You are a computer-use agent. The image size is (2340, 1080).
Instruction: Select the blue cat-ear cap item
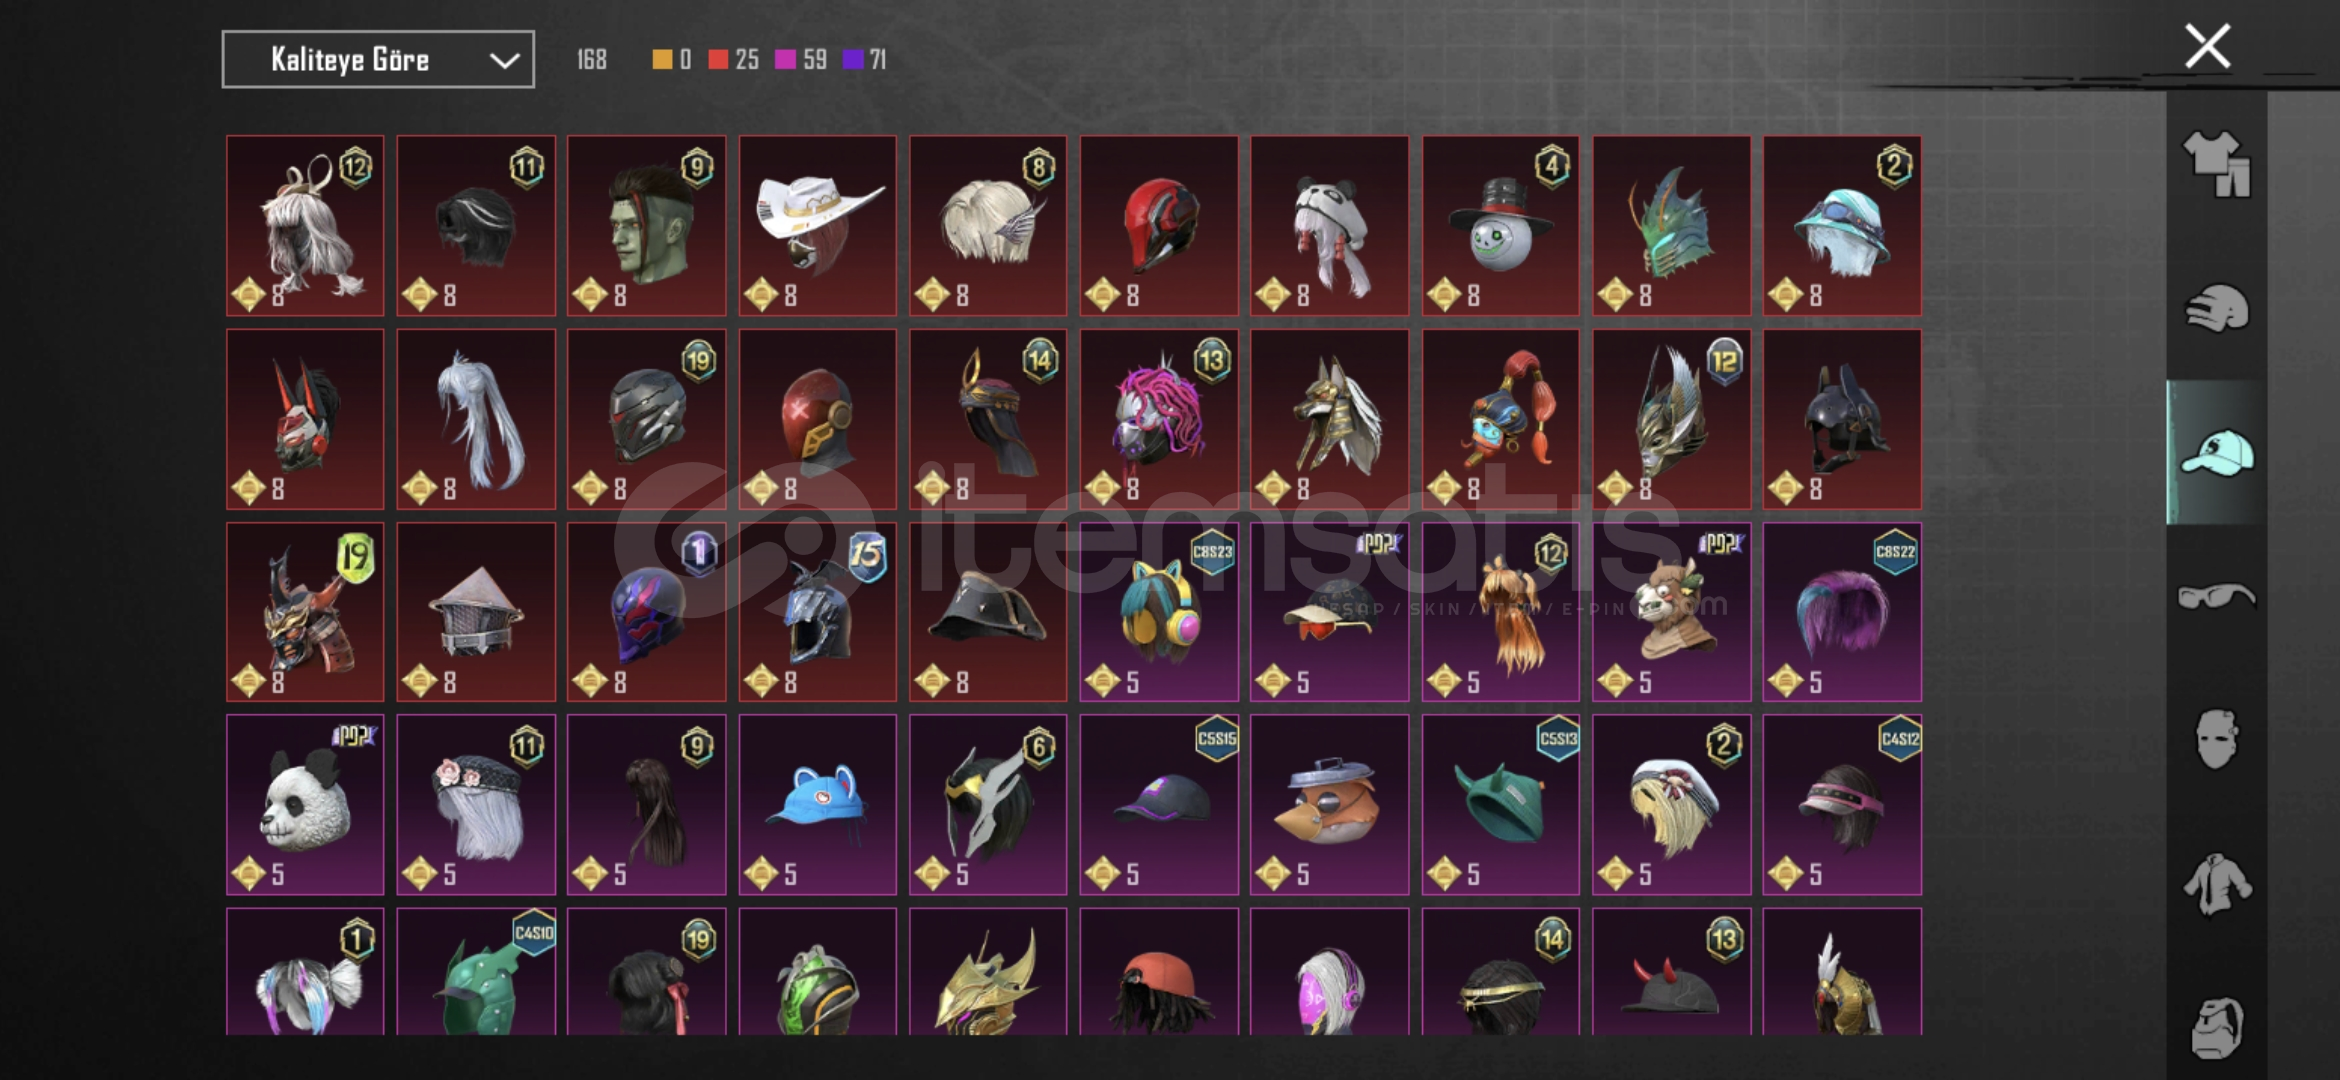tap(817, 804)
